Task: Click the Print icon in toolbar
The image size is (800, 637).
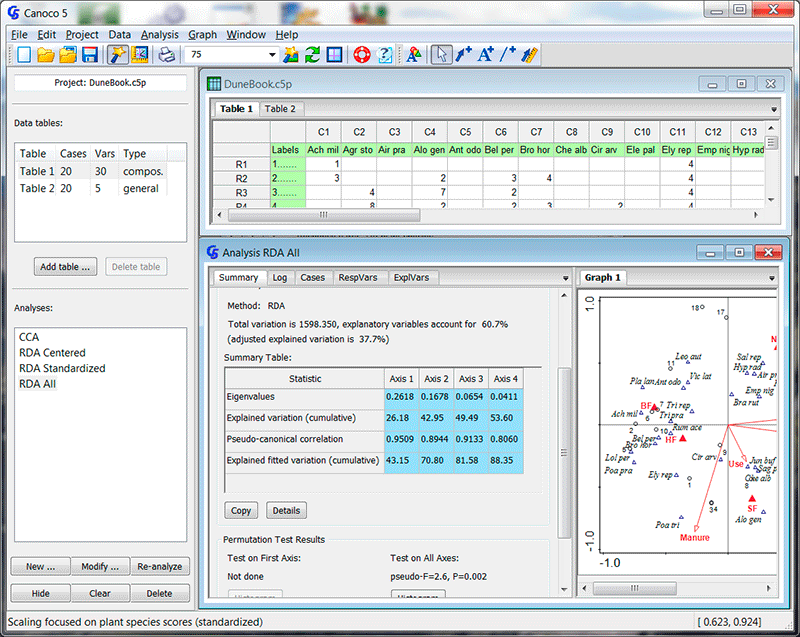Action: 167,55
